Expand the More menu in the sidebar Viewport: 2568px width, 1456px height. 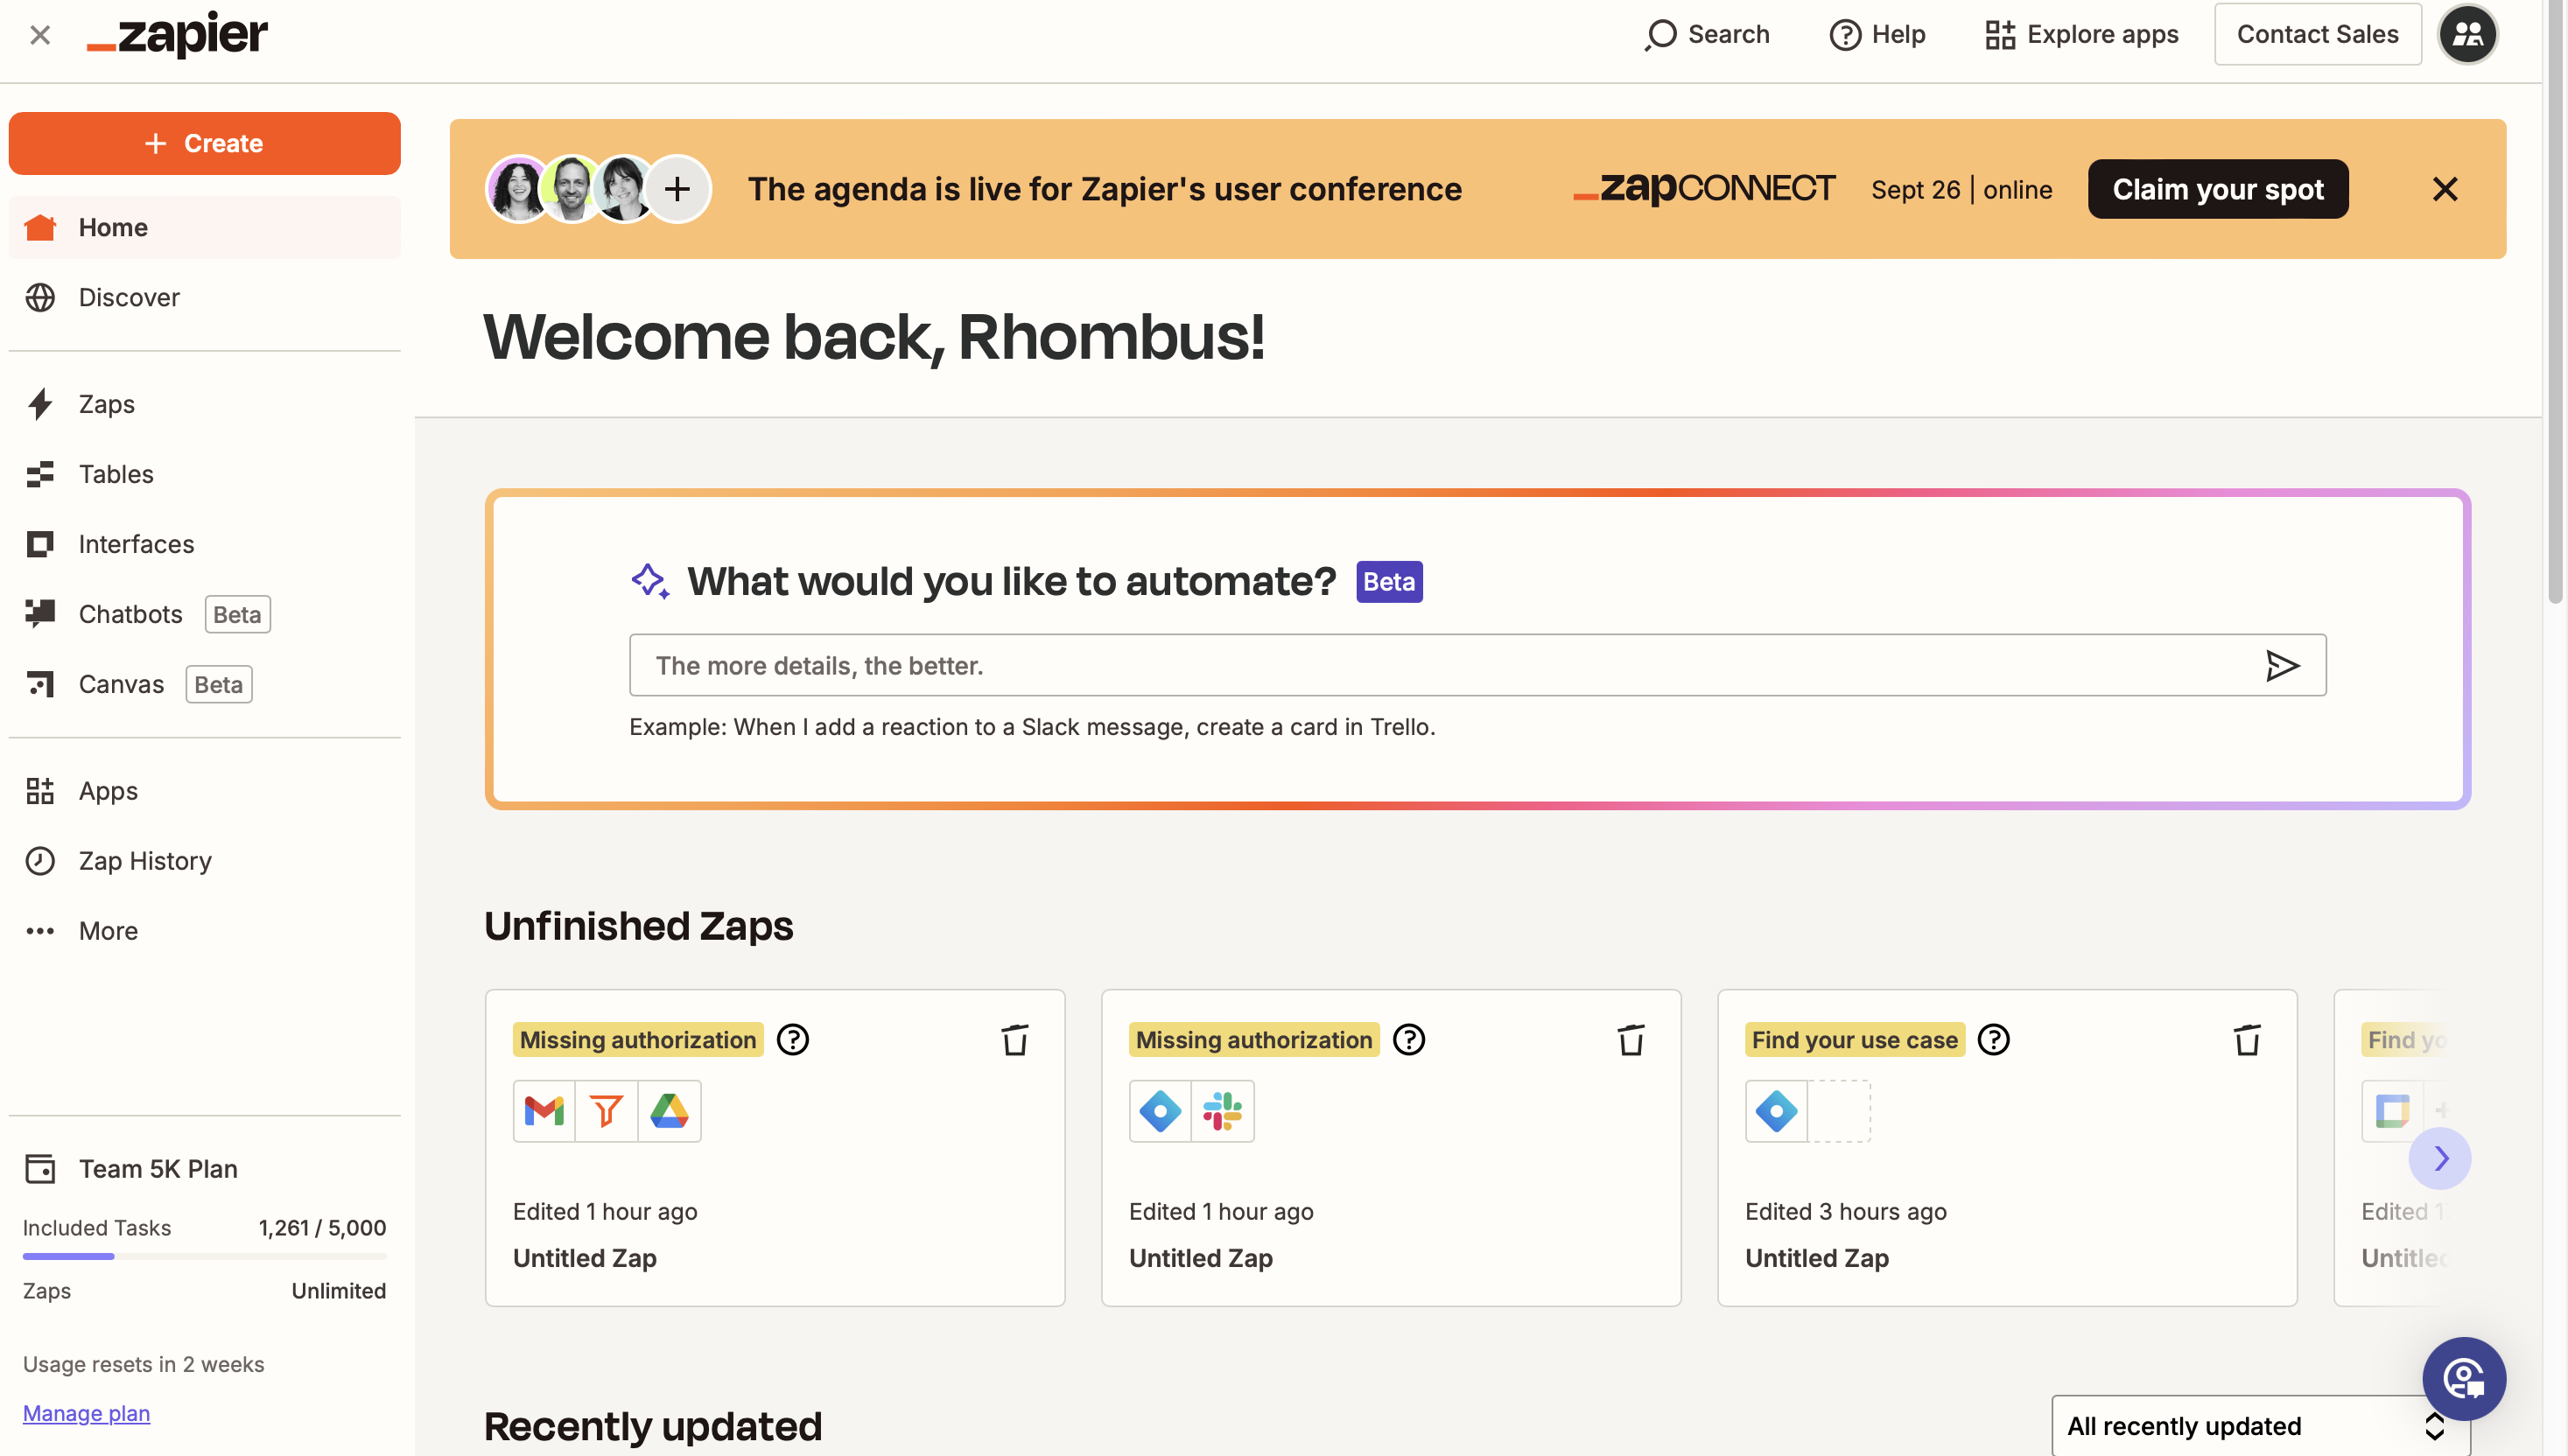[204, 931]
